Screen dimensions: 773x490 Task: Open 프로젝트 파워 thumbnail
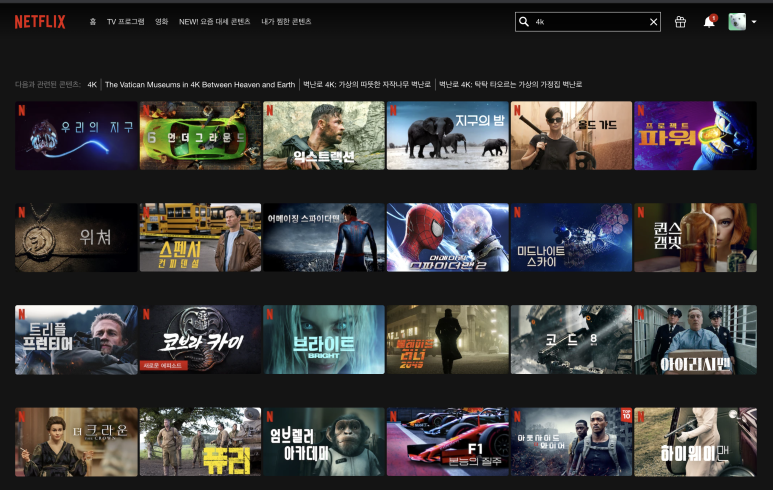coord(695,136)
